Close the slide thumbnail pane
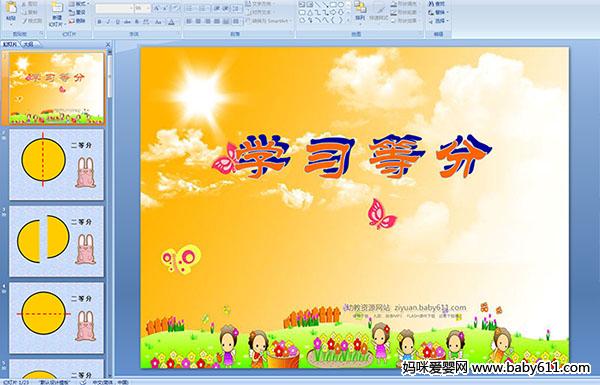Viewport: 600px width, 385px height. [108, 44]
